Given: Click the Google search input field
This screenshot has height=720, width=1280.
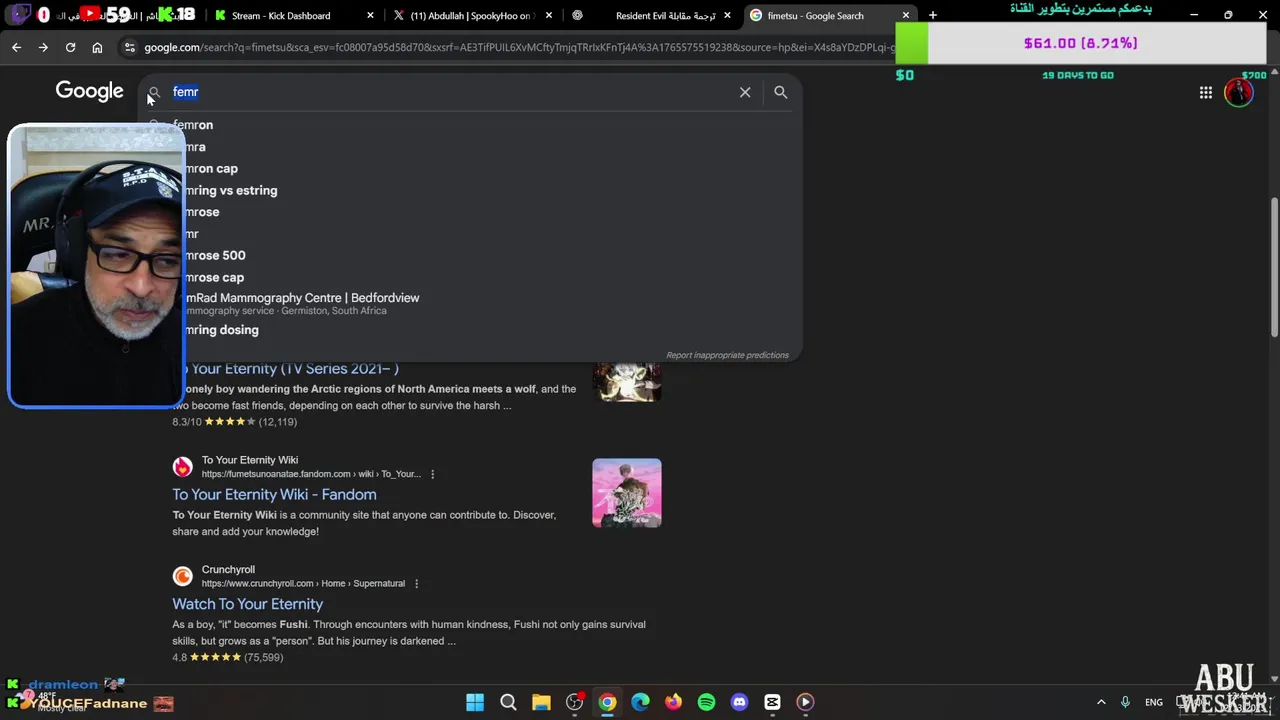Looking at the screenshot, I should click(x=450, y=92).
